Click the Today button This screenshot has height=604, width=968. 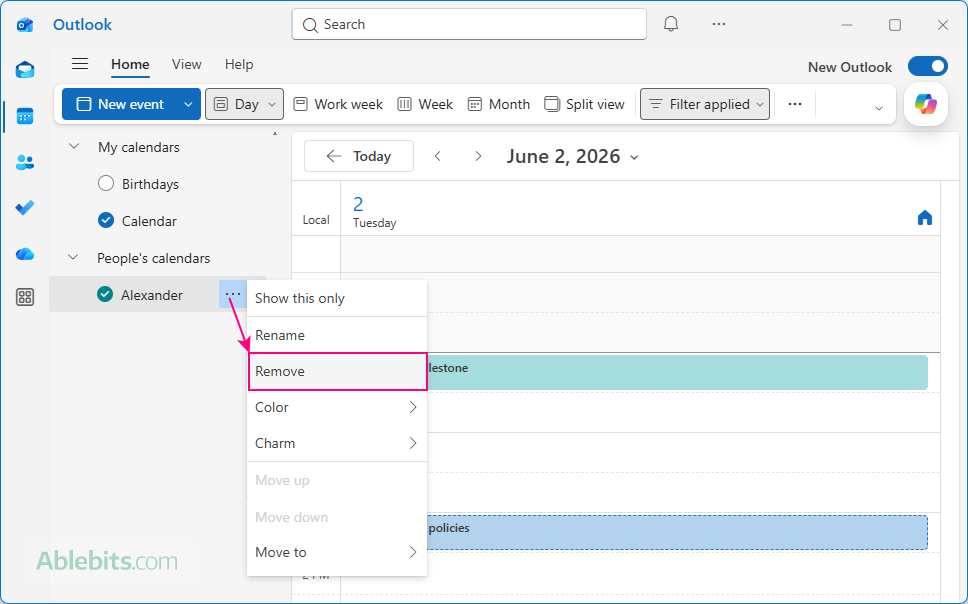359,156
